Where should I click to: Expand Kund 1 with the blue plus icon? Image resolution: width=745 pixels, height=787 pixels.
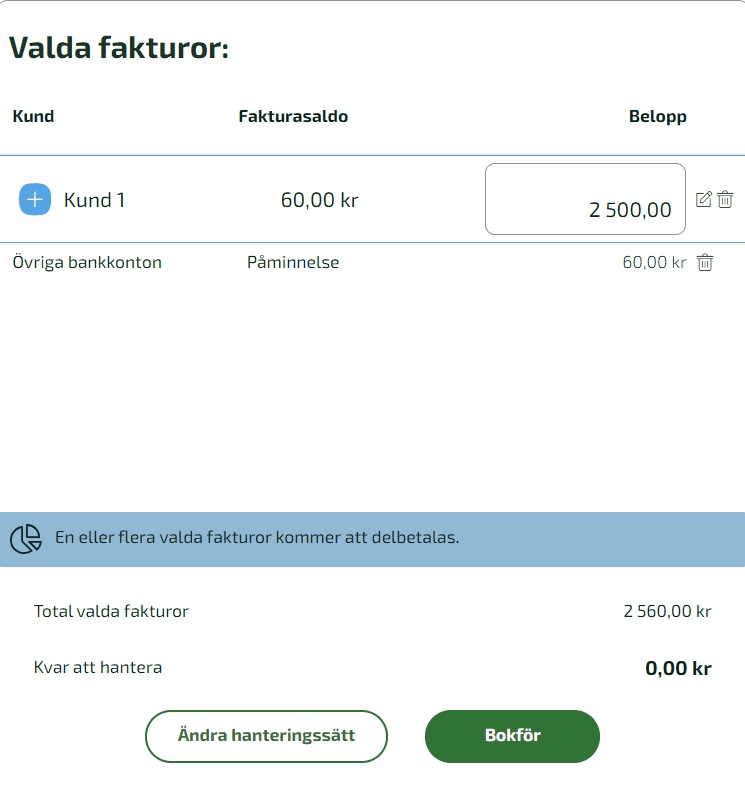35,200
